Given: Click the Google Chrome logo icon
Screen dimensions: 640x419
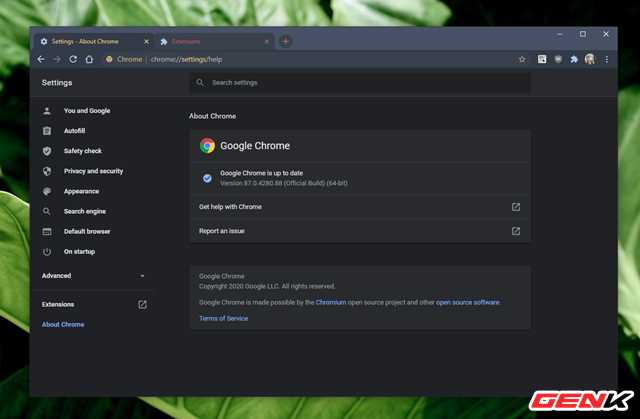Looking at the screenshot, I should 207,146.
